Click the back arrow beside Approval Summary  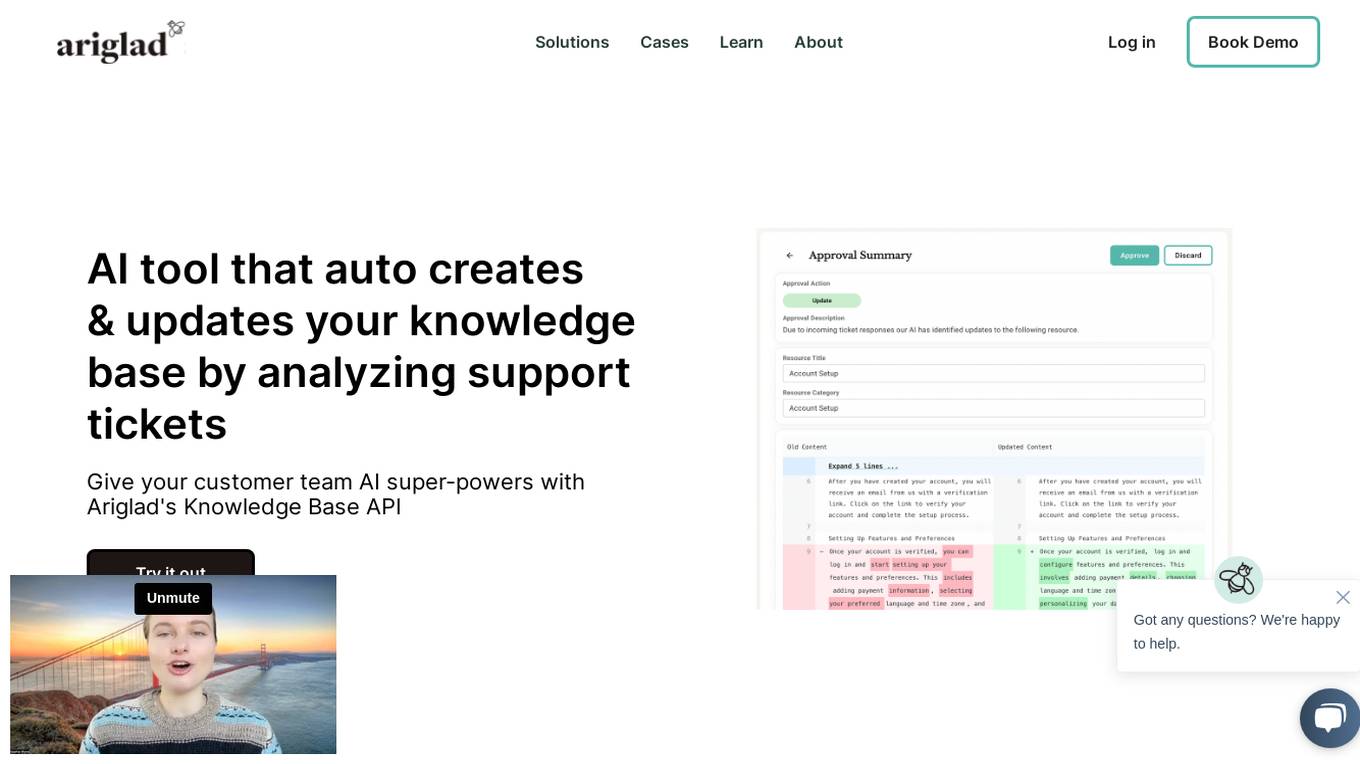[x=789, y=255]
